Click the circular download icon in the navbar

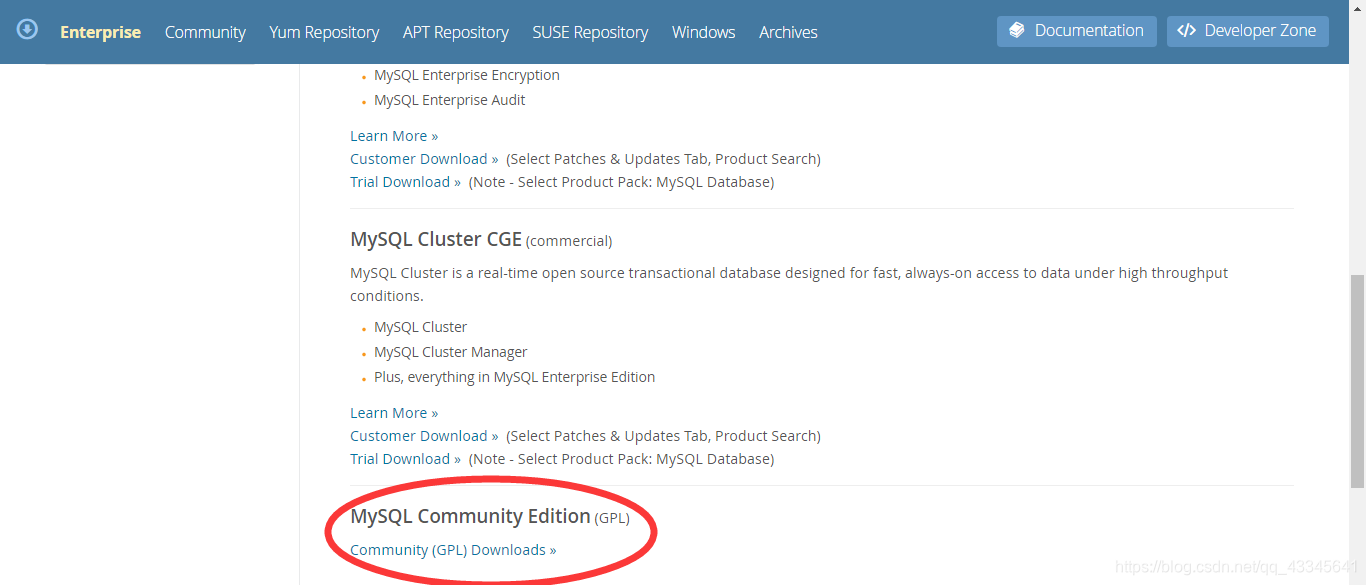point(27,30)
